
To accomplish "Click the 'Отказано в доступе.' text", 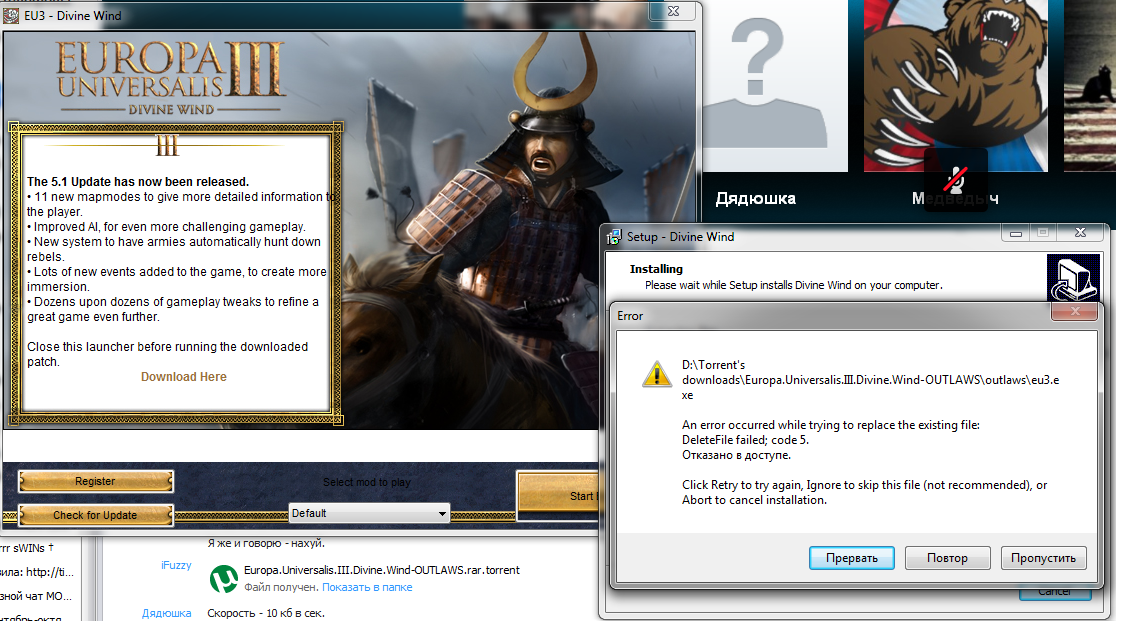I will click(x=736, y=455).
